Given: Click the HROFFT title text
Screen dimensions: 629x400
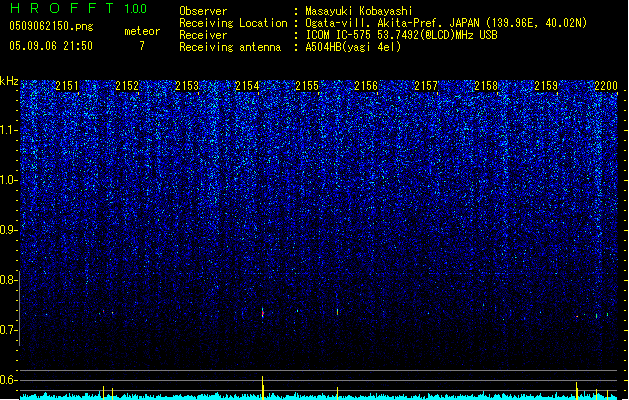Looking at the screenshot, I should 62,8.
